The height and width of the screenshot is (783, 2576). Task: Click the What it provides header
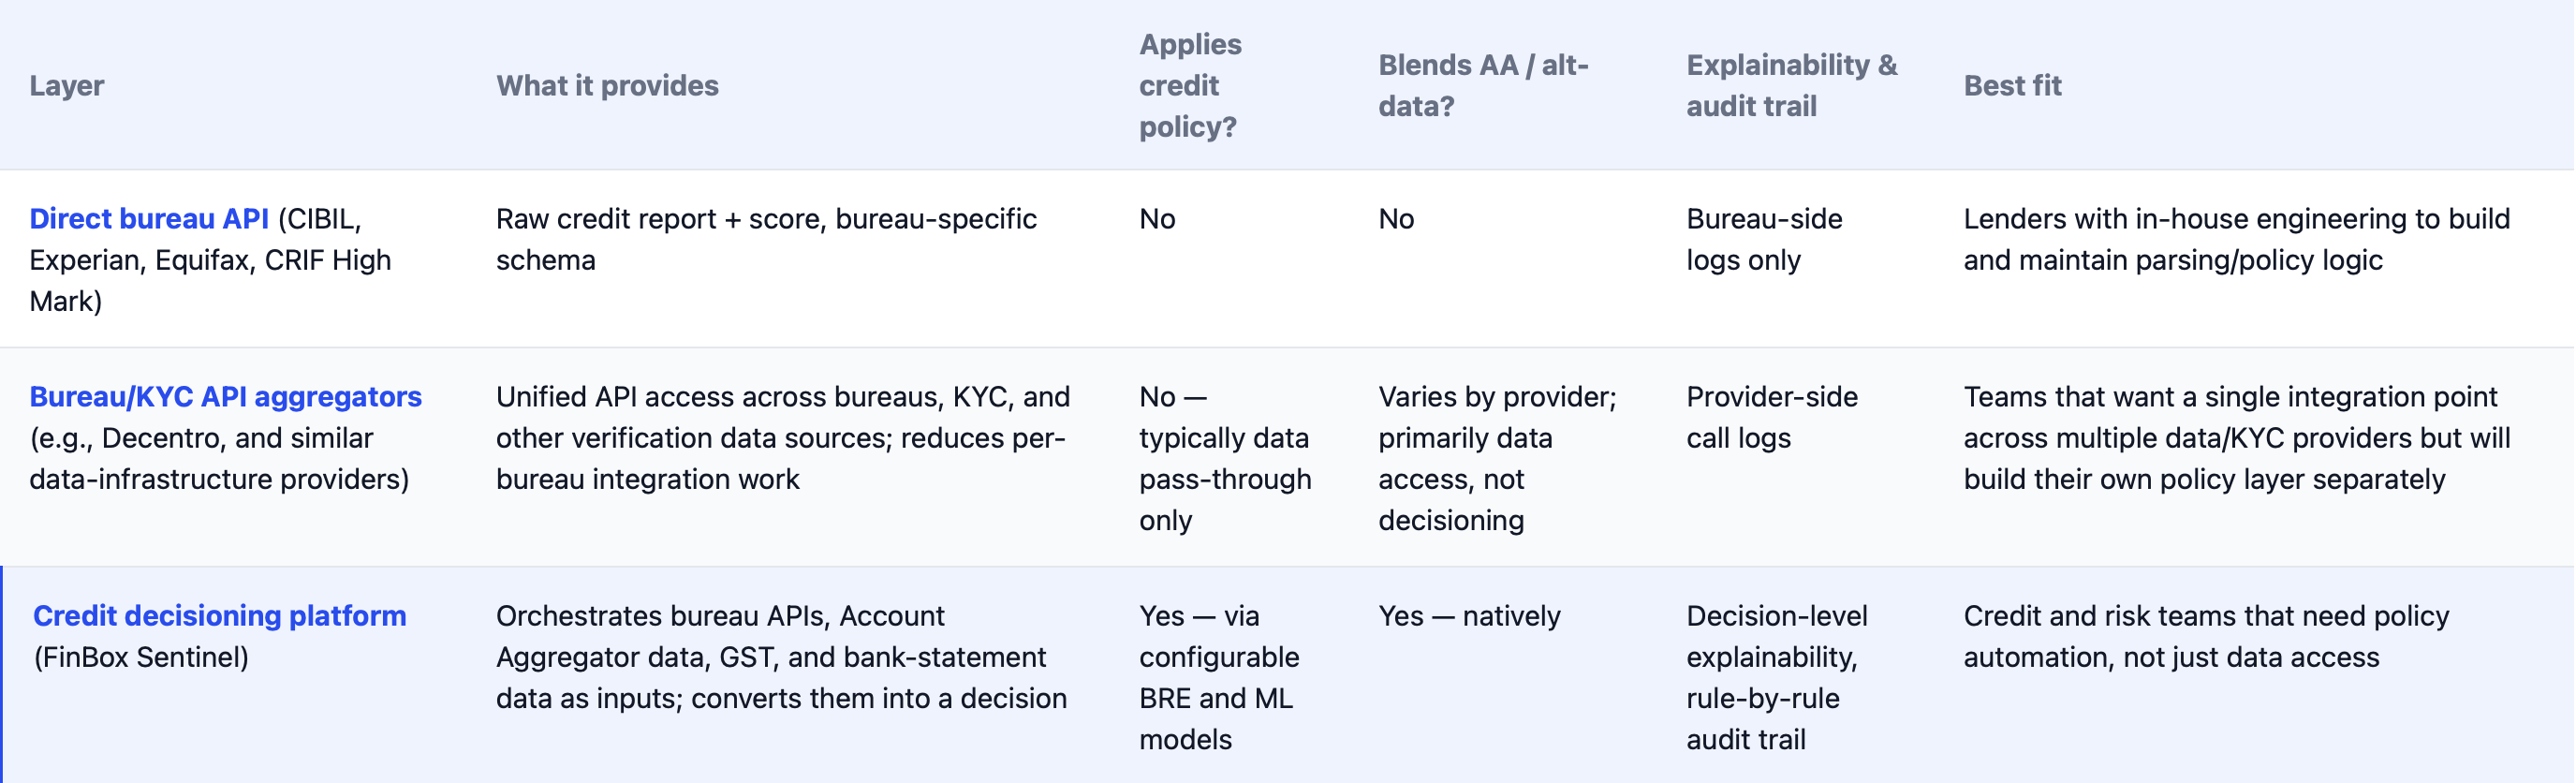tap(607, 86)
